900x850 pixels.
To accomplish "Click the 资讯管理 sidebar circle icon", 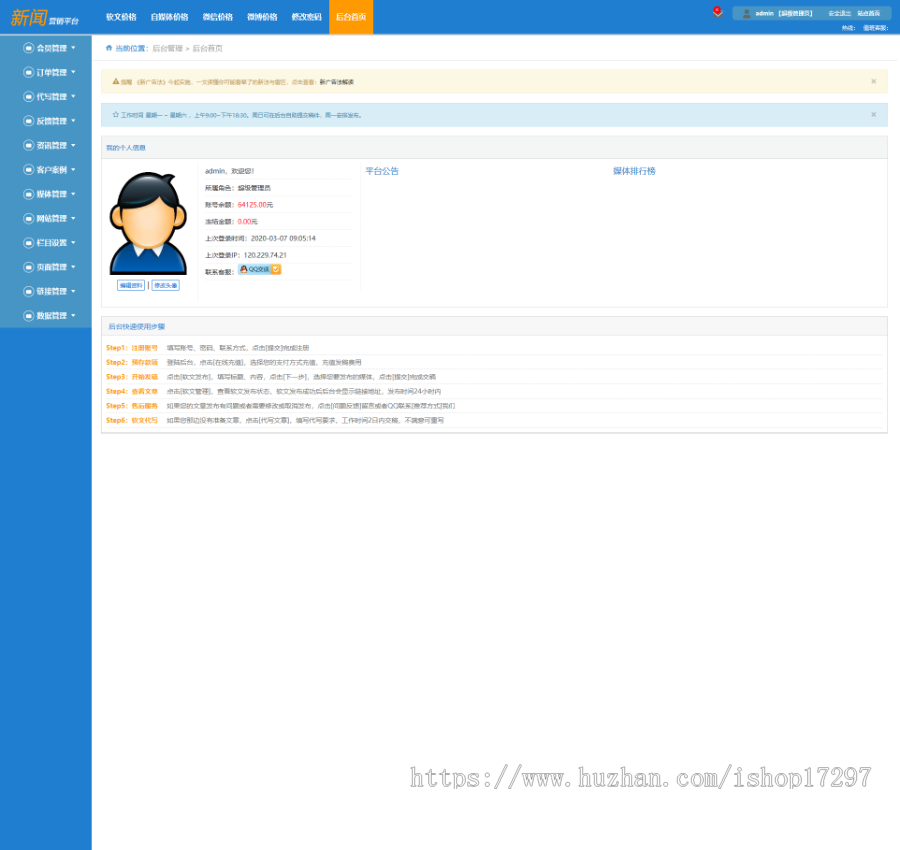I will pyautogui.click(x=28, y=145).
